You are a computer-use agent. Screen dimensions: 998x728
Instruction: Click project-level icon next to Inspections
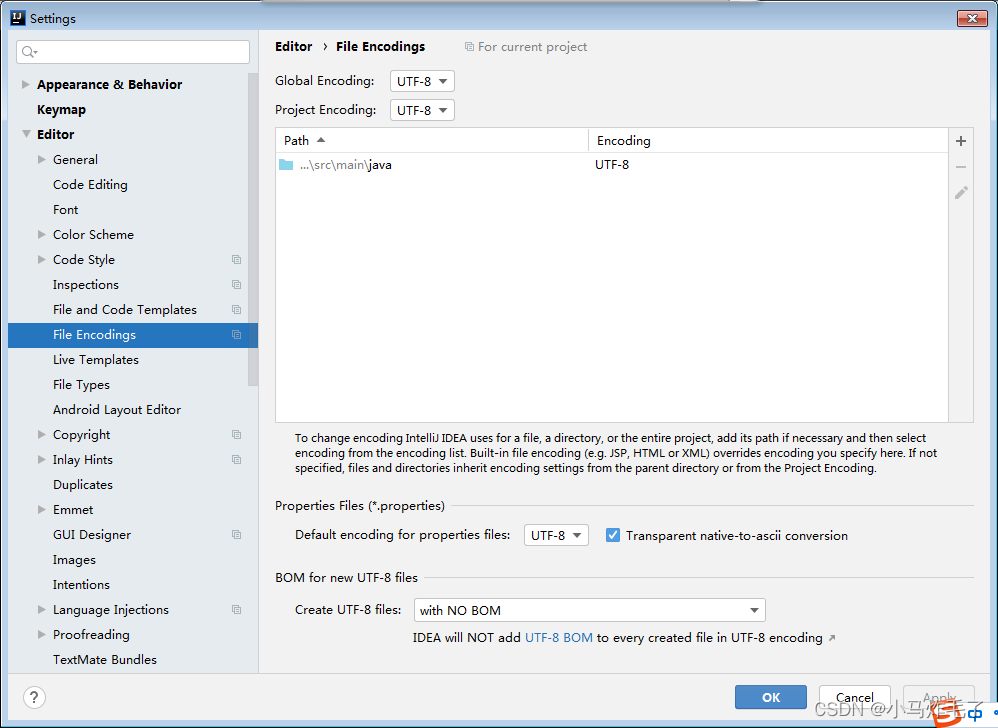coord(237,284)
